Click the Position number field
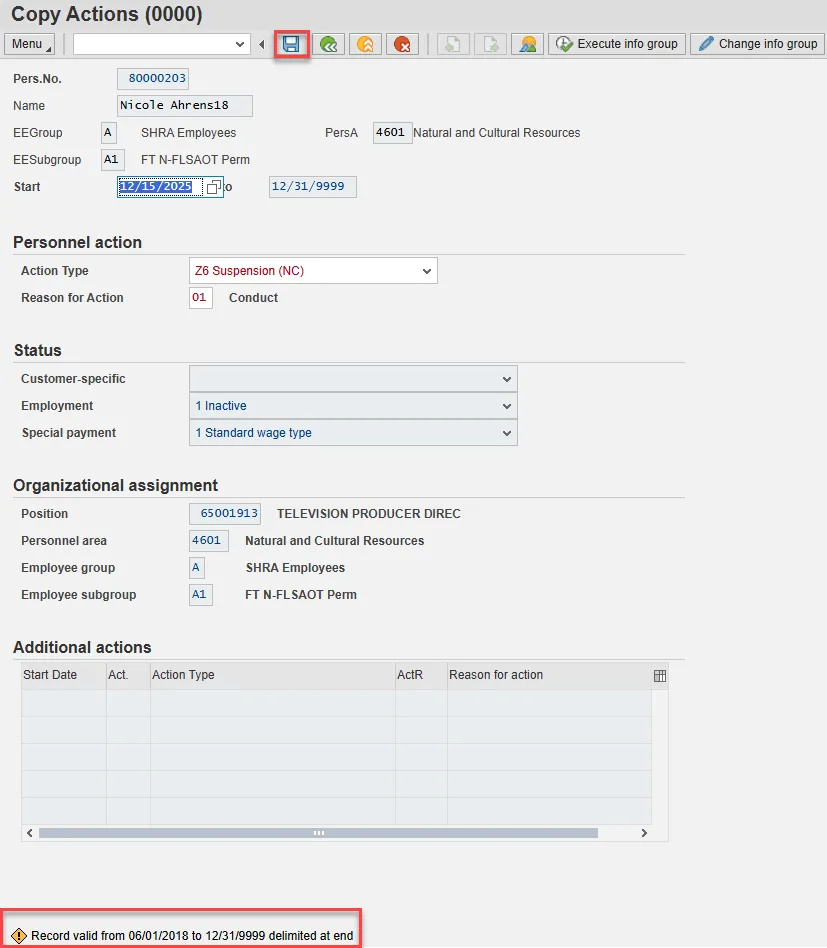Screen dimensions: 827x948 pyautogui.click(x=225, y=514)
